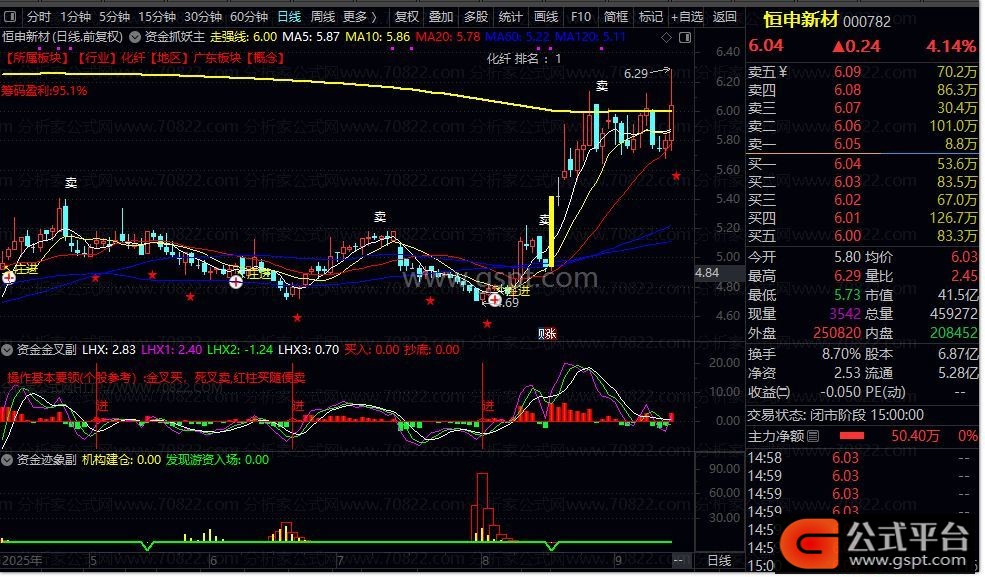This screenshot has height=577, width=985.
Task: Click the yellow 卖 signal above recent candles
Action: 602,87
